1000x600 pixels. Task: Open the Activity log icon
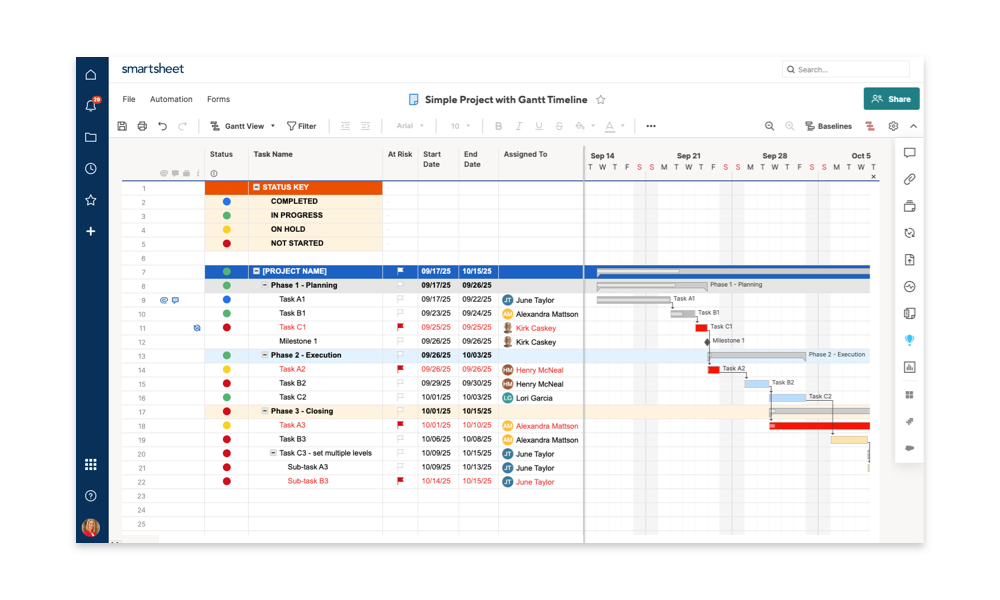(x=909, y=286)
